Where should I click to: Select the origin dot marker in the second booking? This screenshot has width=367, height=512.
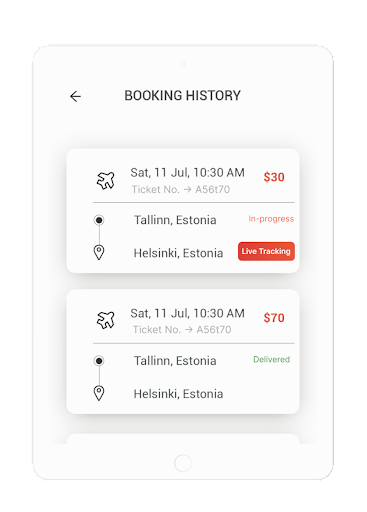click(99, 361)
